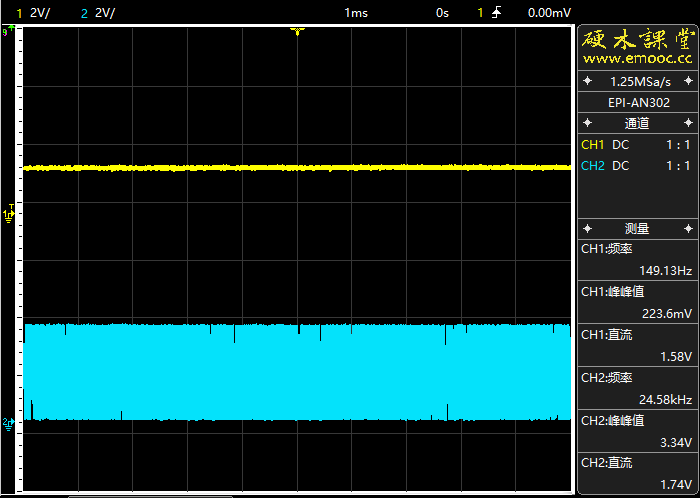Open the 测量 measurement panel header
The image size is (700, 498).
pyautogui.click(x=637, y=229)
